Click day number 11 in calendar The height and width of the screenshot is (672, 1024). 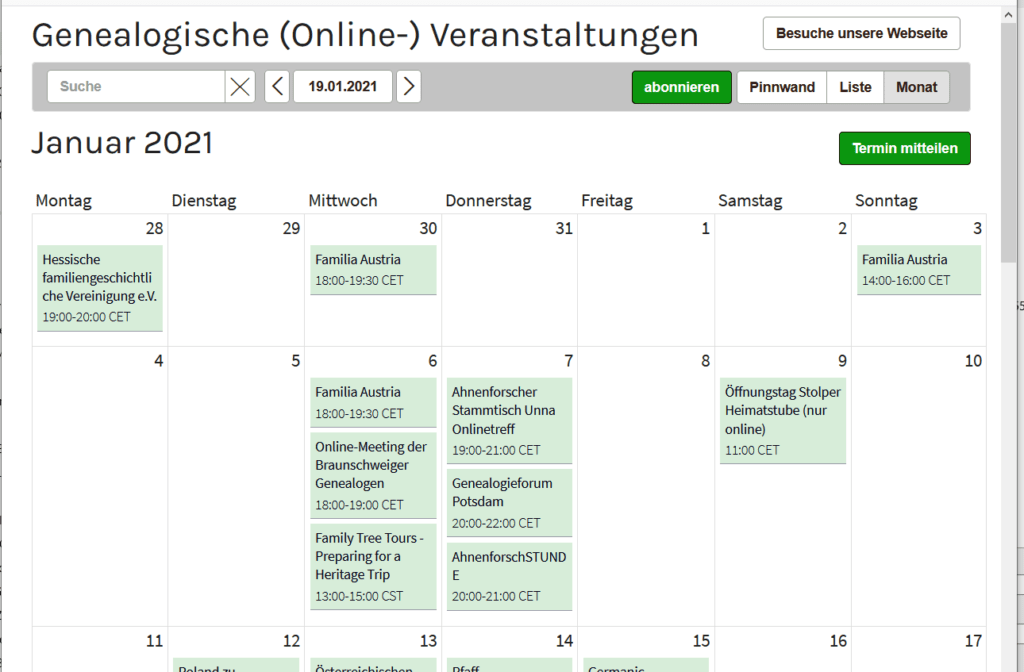(x=154, y=641)
